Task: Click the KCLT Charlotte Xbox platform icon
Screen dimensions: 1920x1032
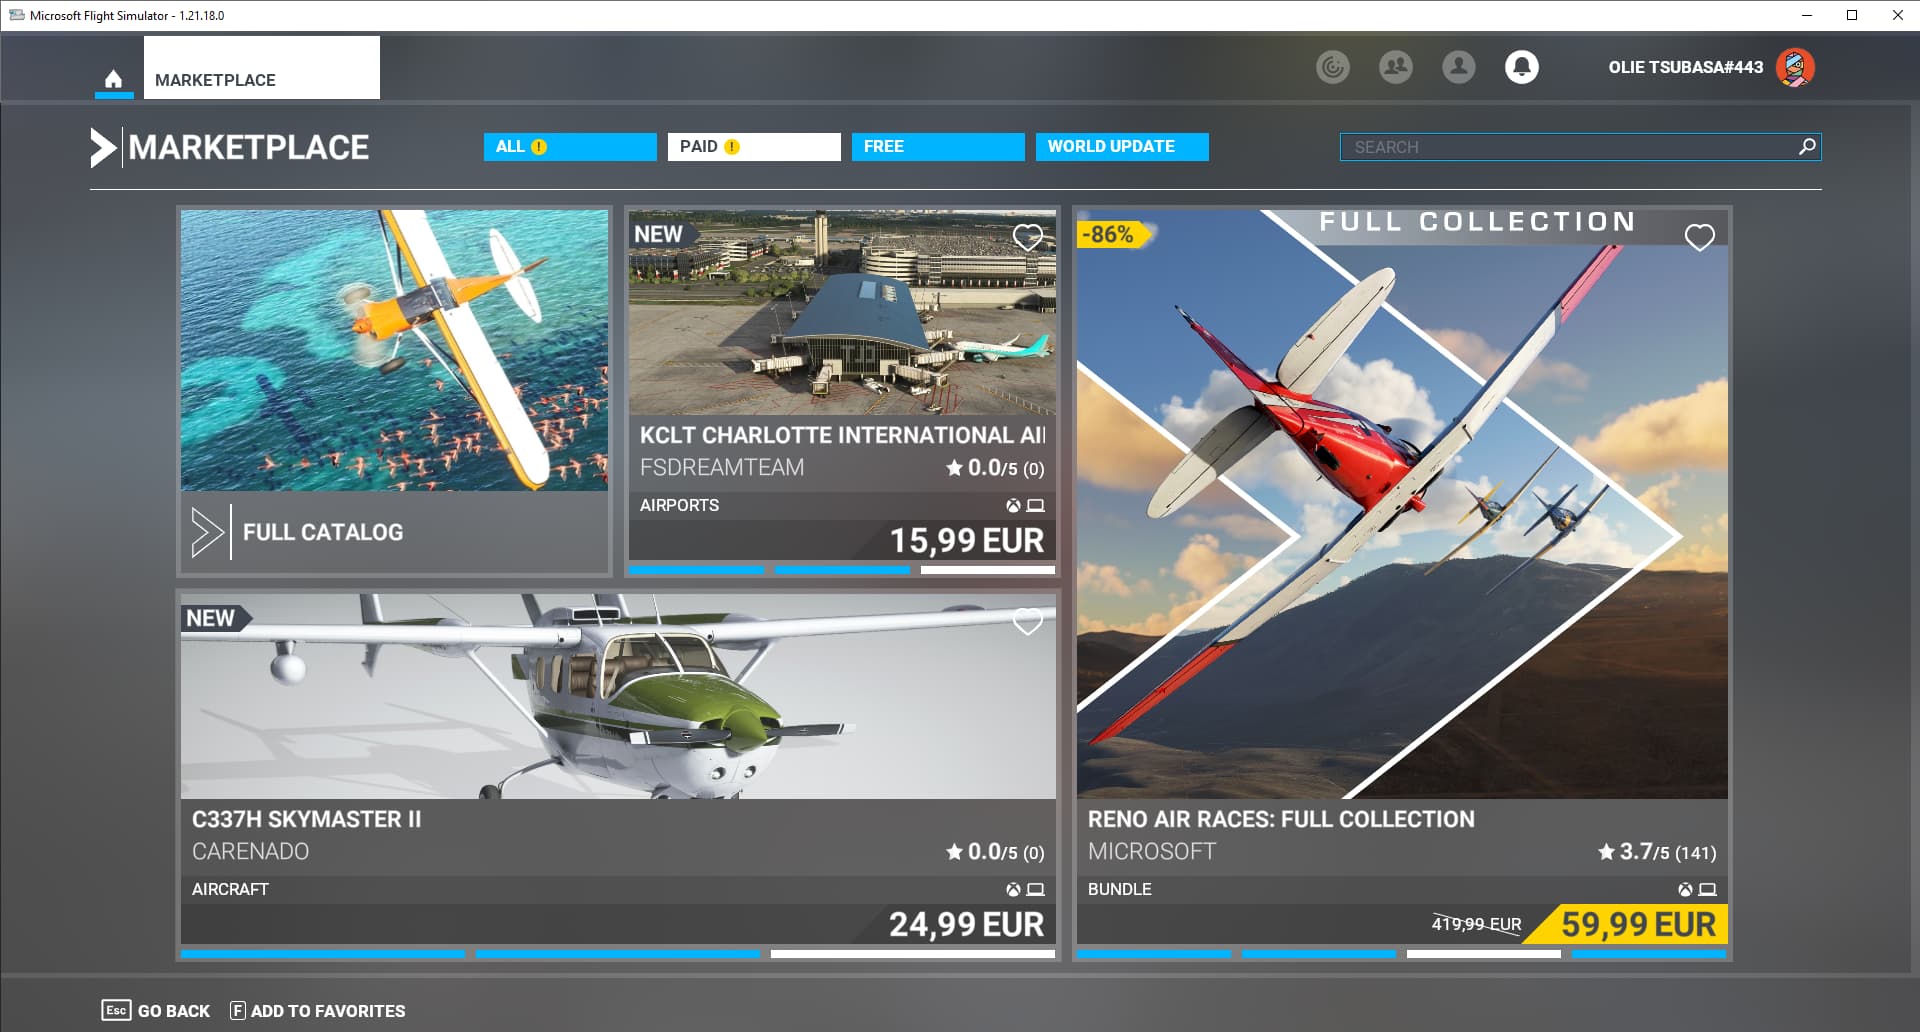Action: [1013, 506]
